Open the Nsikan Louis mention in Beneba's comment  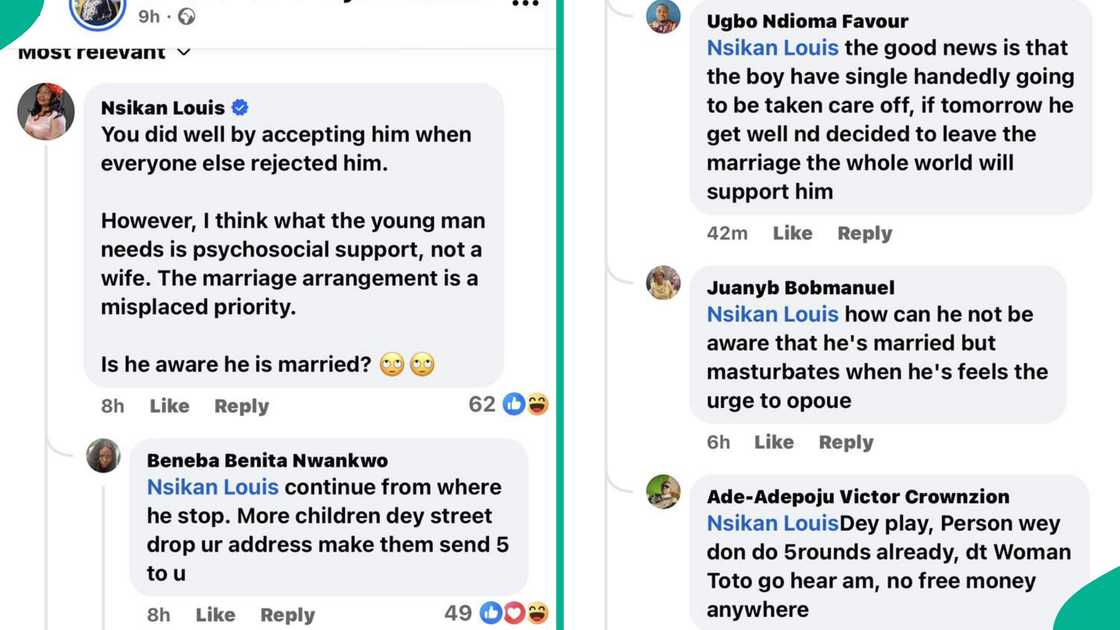pyautogui.click(x=212, y=487)
